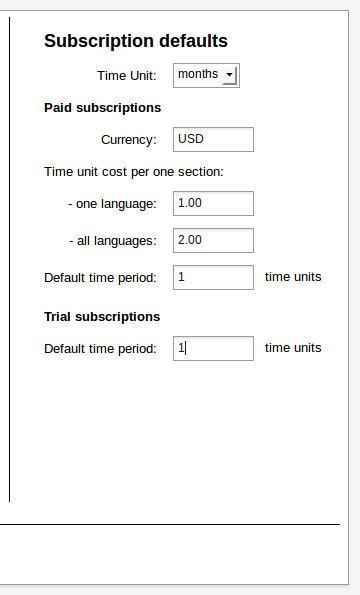Image resolution: width=360 pixels, height=595 pixels.
Task: Click the Default time period label under Trial subscriptions
Action: tap(100, 349)
